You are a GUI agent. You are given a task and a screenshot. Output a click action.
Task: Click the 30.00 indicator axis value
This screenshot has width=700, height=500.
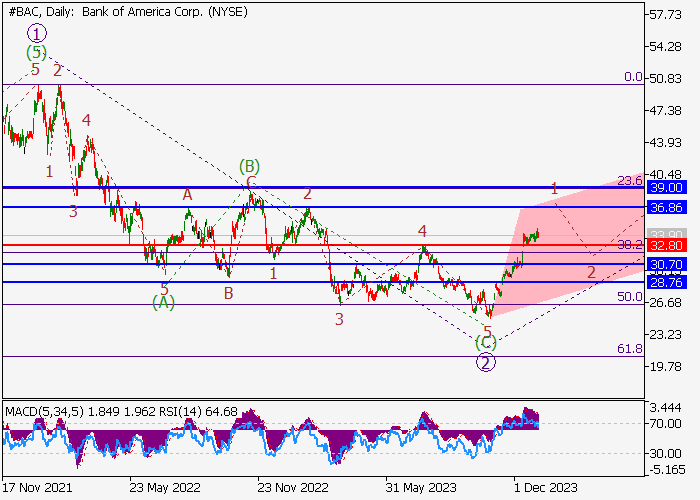click(666, 454)
